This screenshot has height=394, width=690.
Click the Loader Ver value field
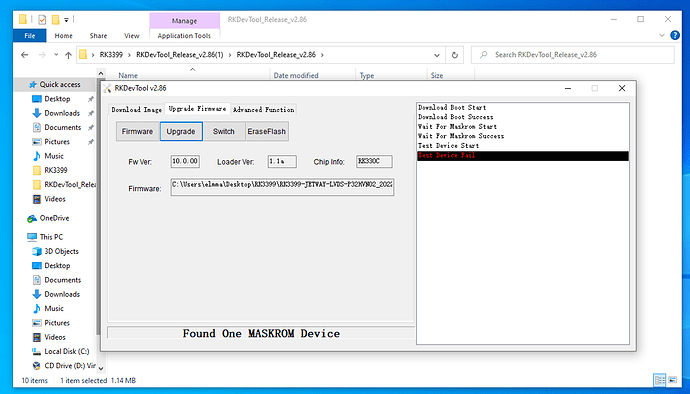click(282, 162)
